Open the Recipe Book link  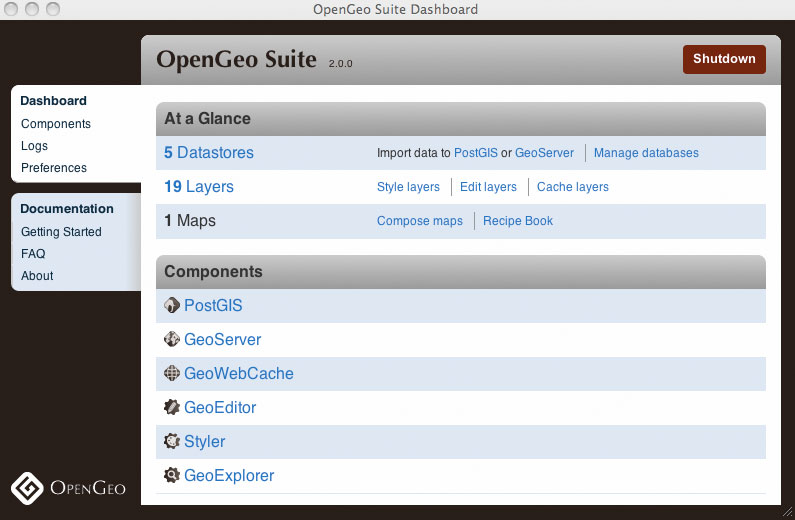(518, 221)
